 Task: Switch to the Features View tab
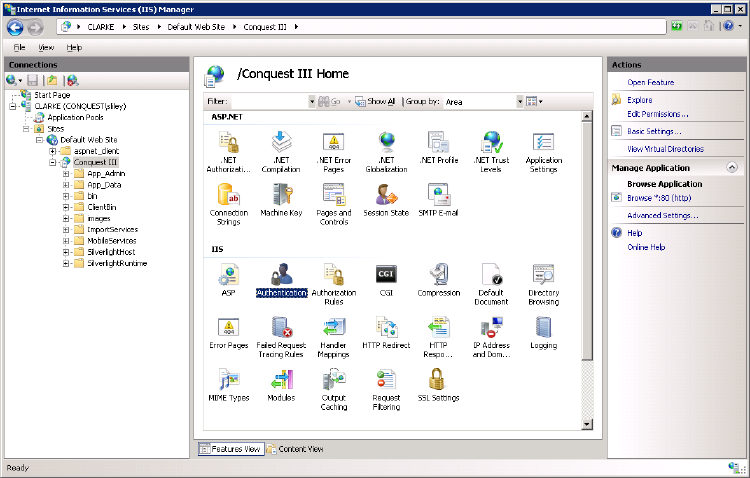pyautogui.click(x=231, y=449)
